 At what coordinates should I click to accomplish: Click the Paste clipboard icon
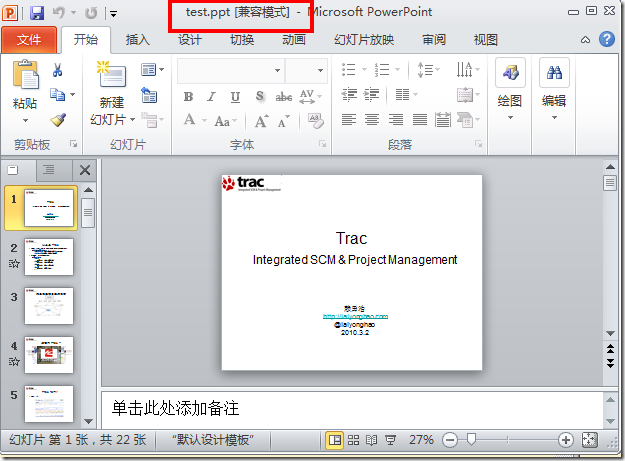click(26, 74)
